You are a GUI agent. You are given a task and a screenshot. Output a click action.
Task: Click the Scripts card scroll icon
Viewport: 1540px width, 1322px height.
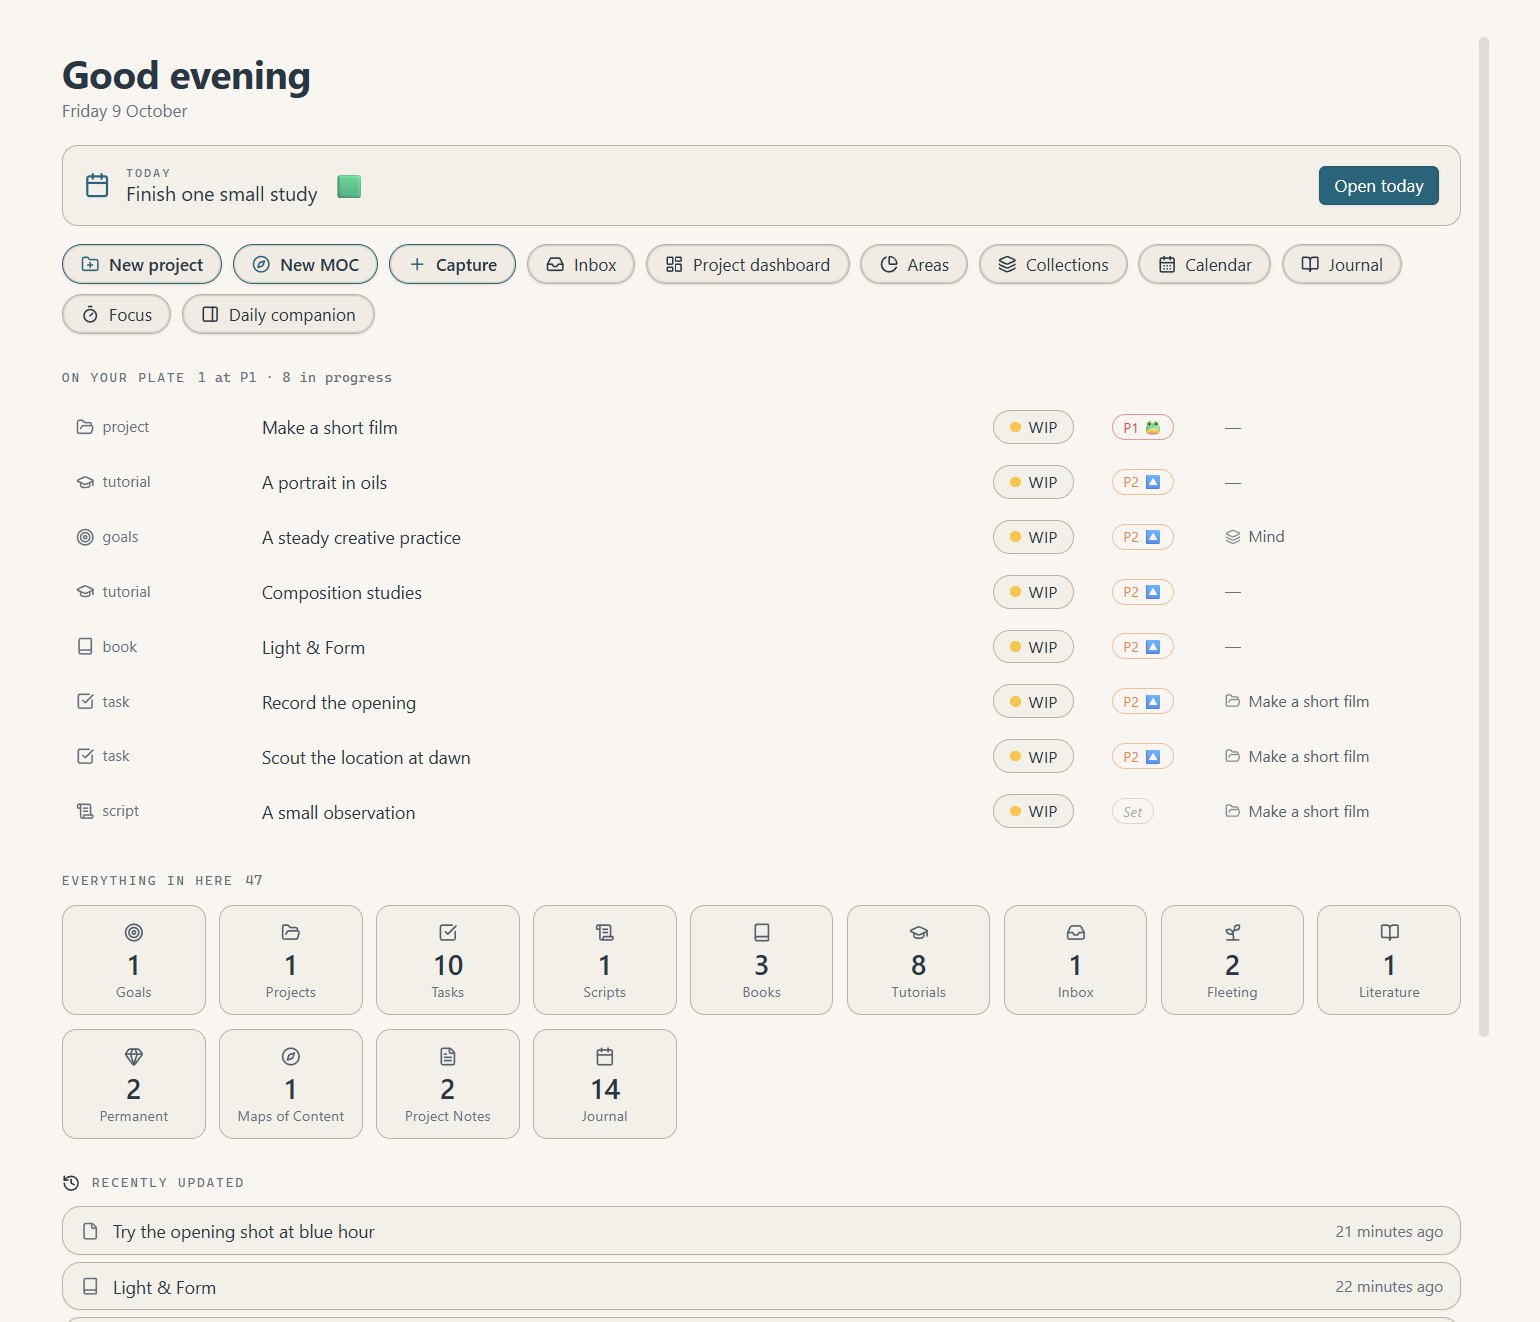tap(605, 932)
